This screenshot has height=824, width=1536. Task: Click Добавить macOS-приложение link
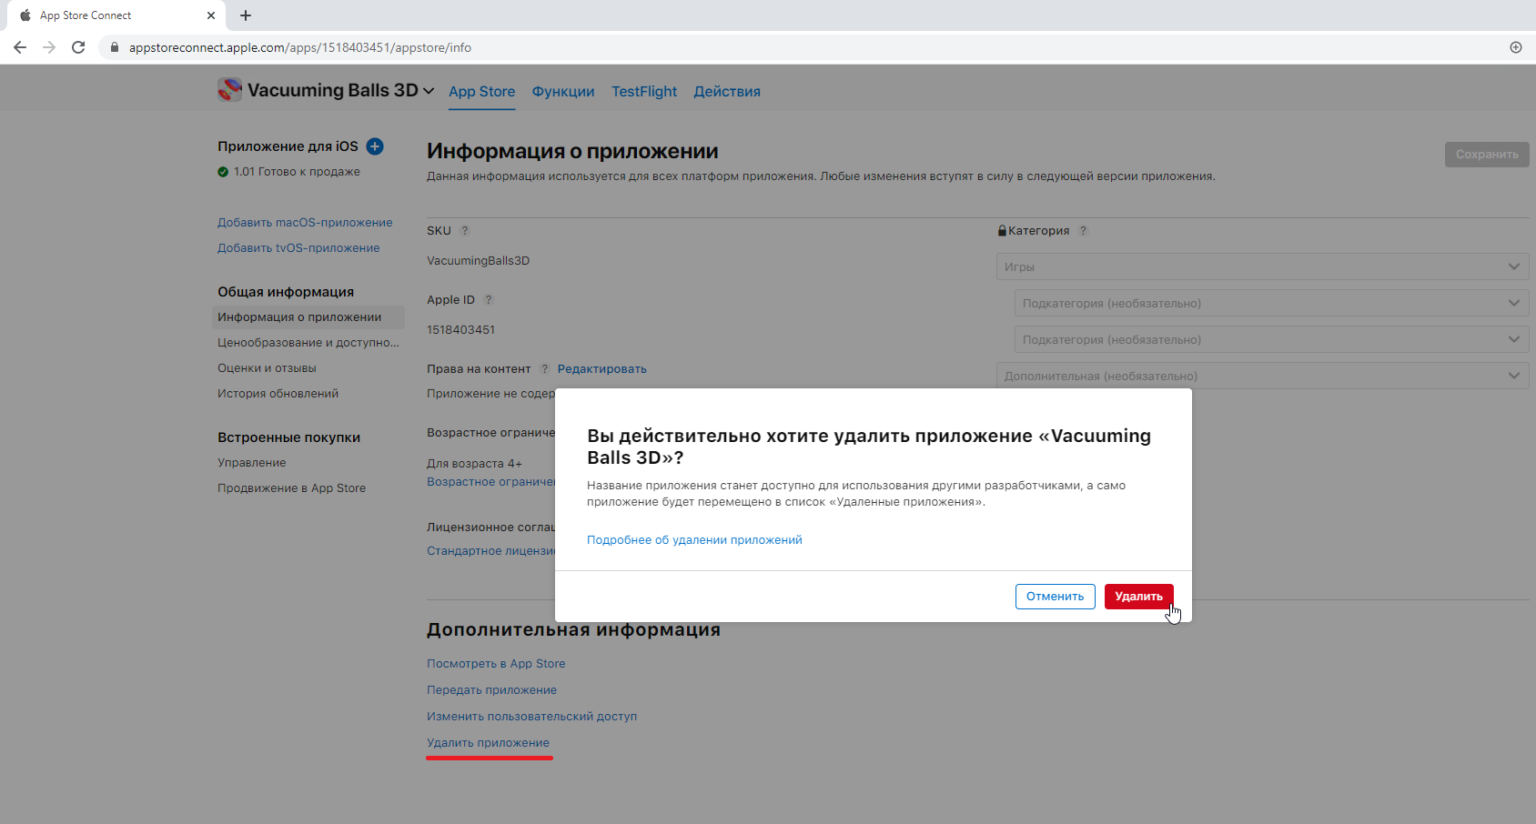[305, 223]
